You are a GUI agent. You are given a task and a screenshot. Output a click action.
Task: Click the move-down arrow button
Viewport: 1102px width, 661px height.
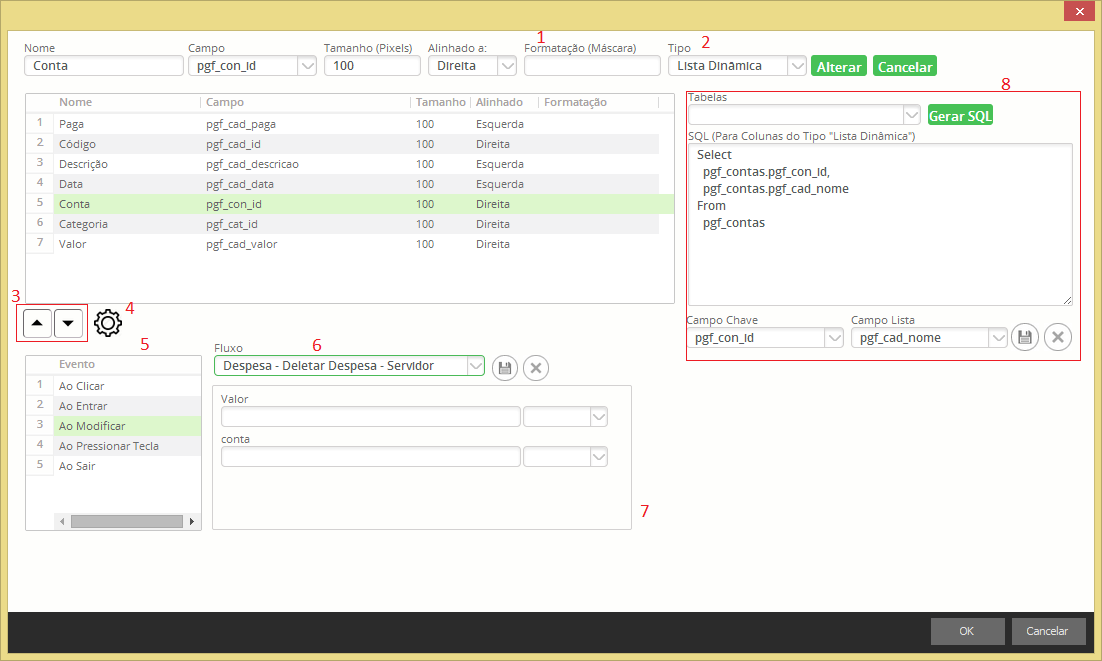[x=69, y=323]
